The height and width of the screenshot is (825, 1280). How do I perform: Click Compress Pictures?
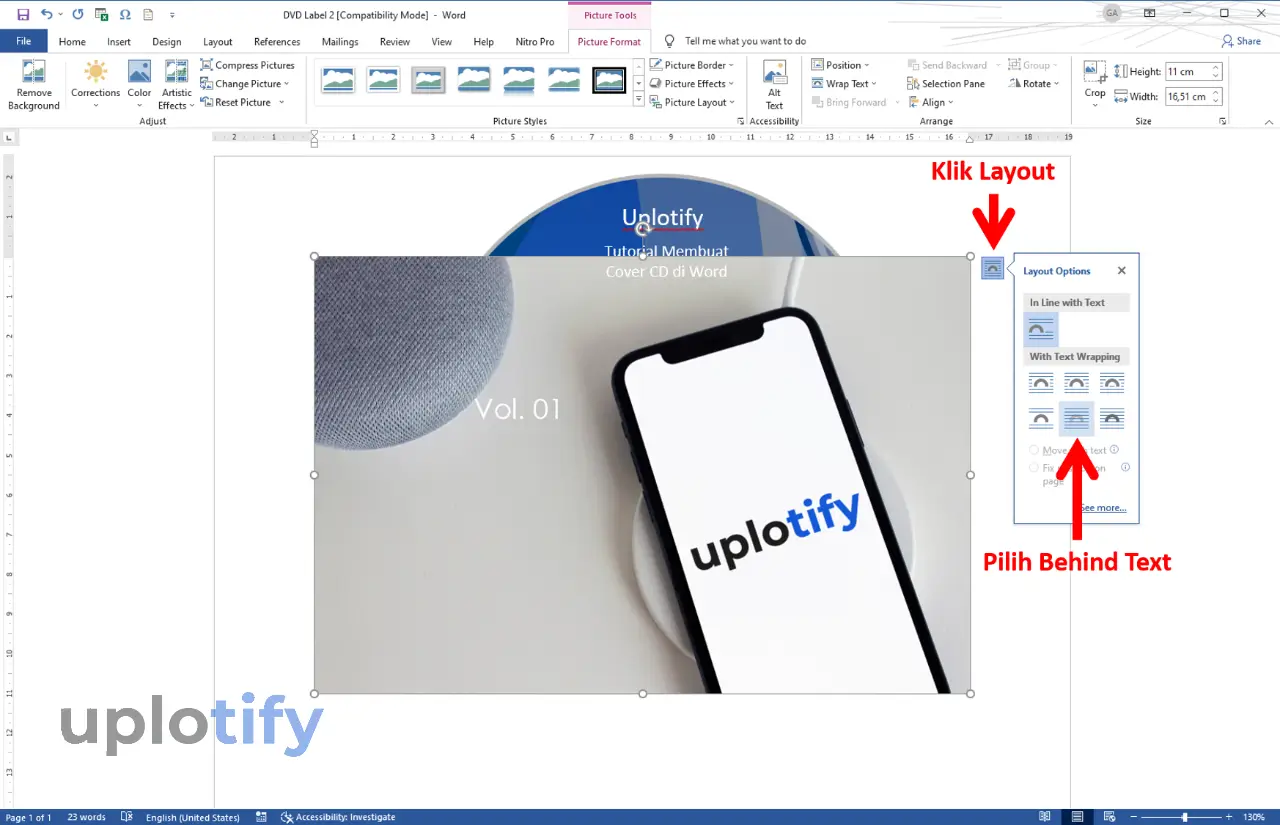point(247,65)
